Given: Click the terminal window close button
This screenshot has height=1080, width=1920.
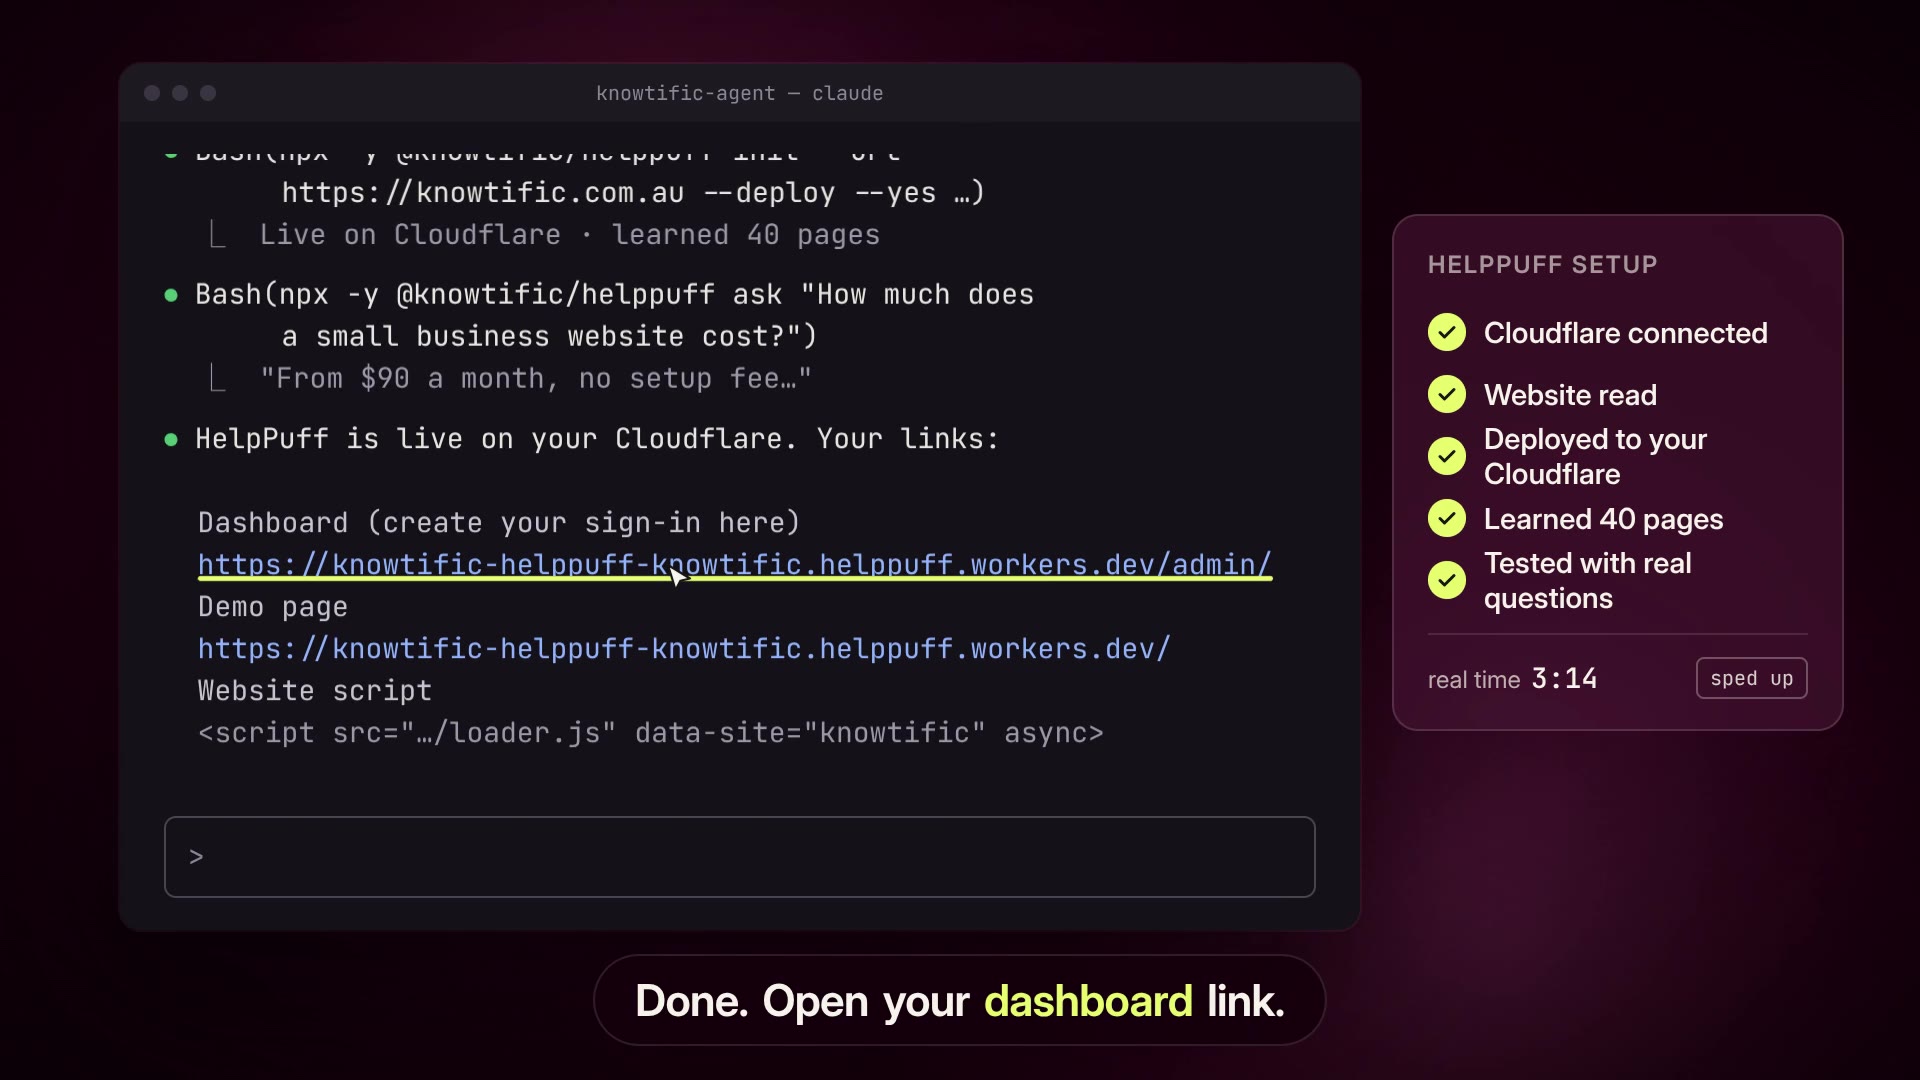Looking at the screenshot, I should [x=152, y=93].
